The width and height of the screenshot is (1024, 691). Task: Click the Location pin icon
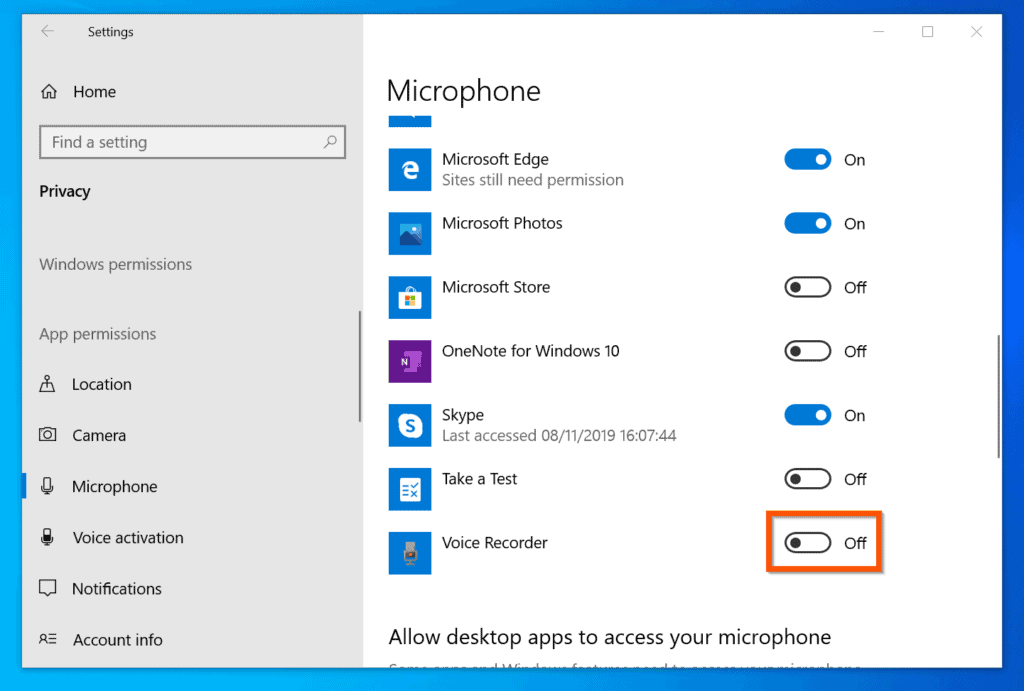pos(48,383)
